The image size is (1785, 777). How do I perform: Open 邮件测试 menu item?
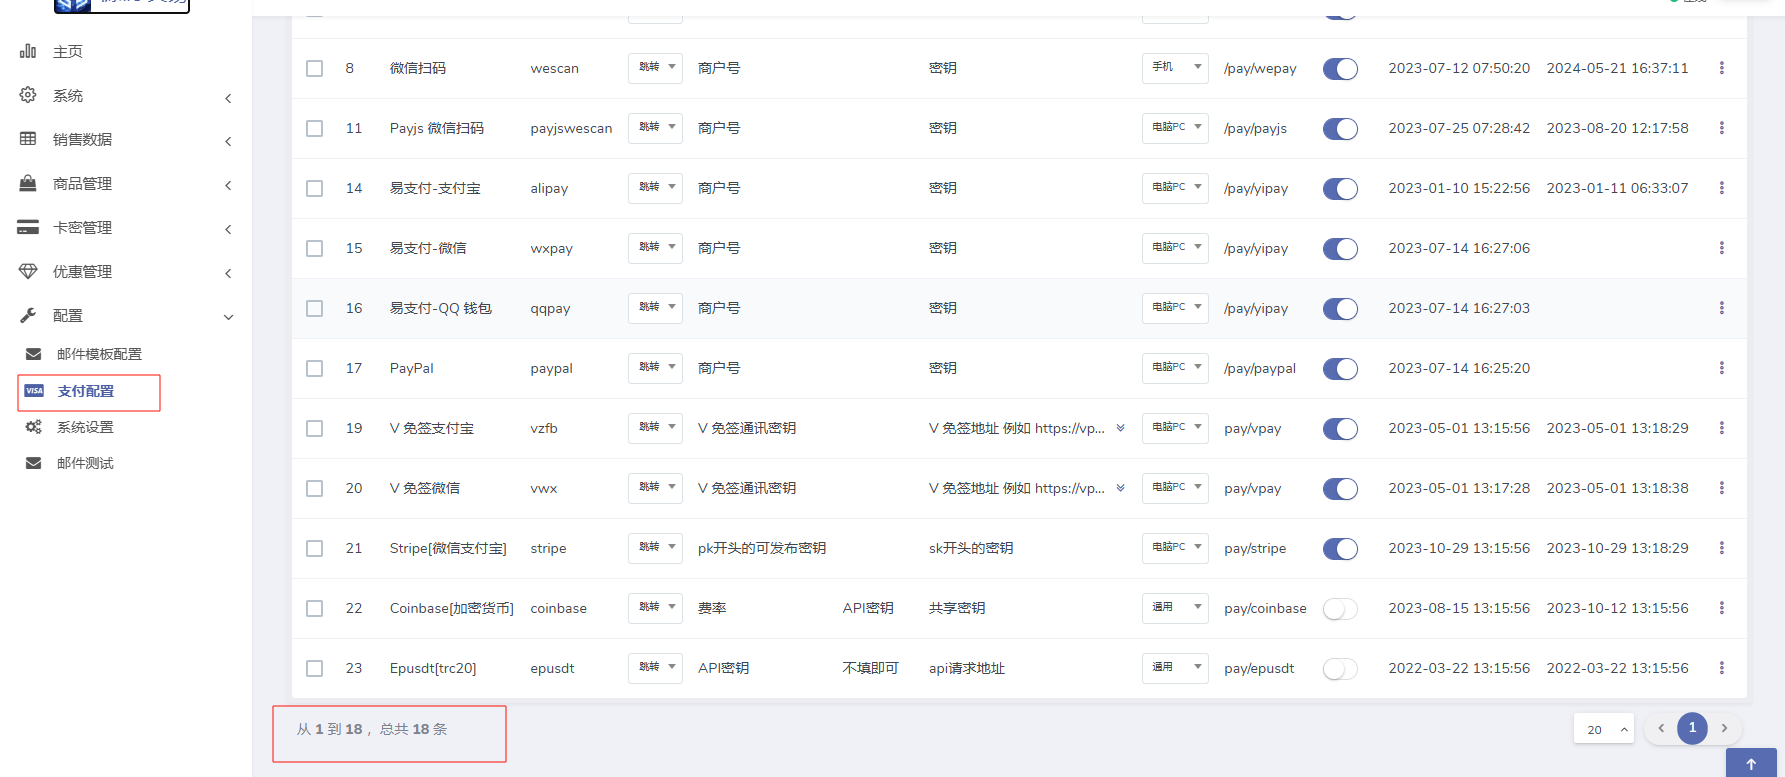pyautogui.click(x=85, y=463)
